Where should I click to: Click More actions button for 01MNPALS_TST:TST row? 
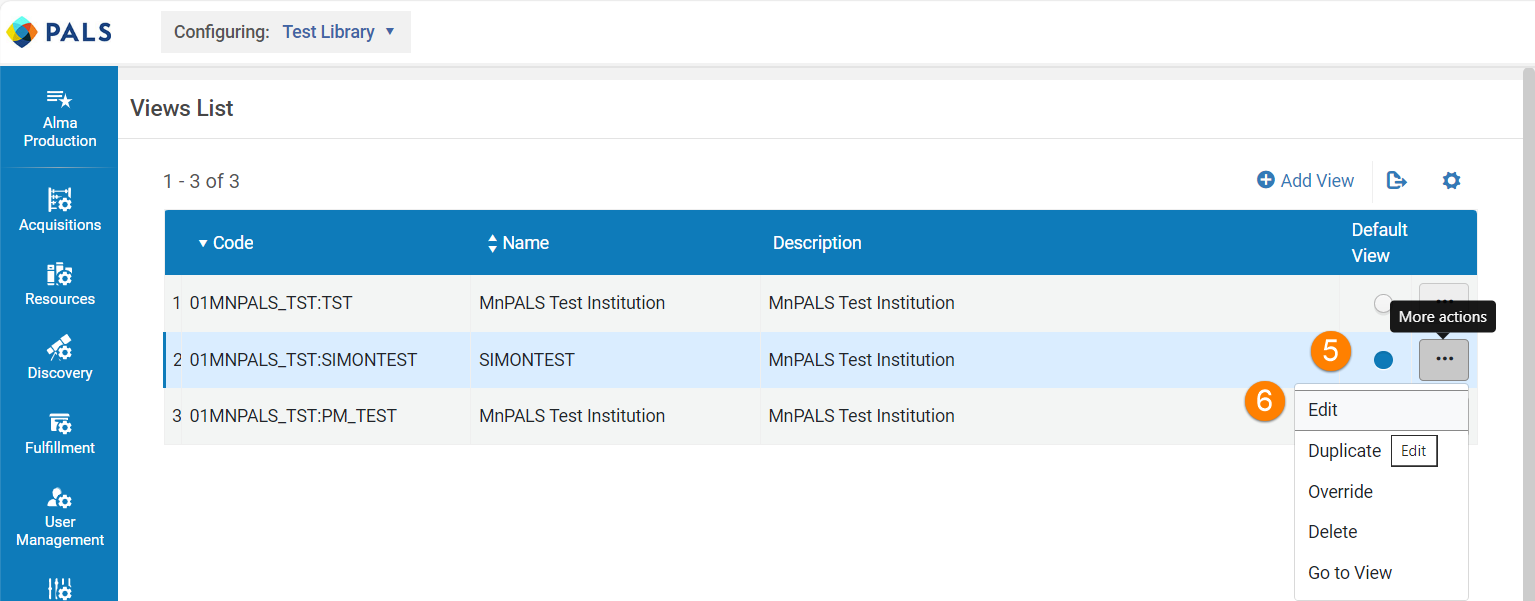coord(1443,293)
